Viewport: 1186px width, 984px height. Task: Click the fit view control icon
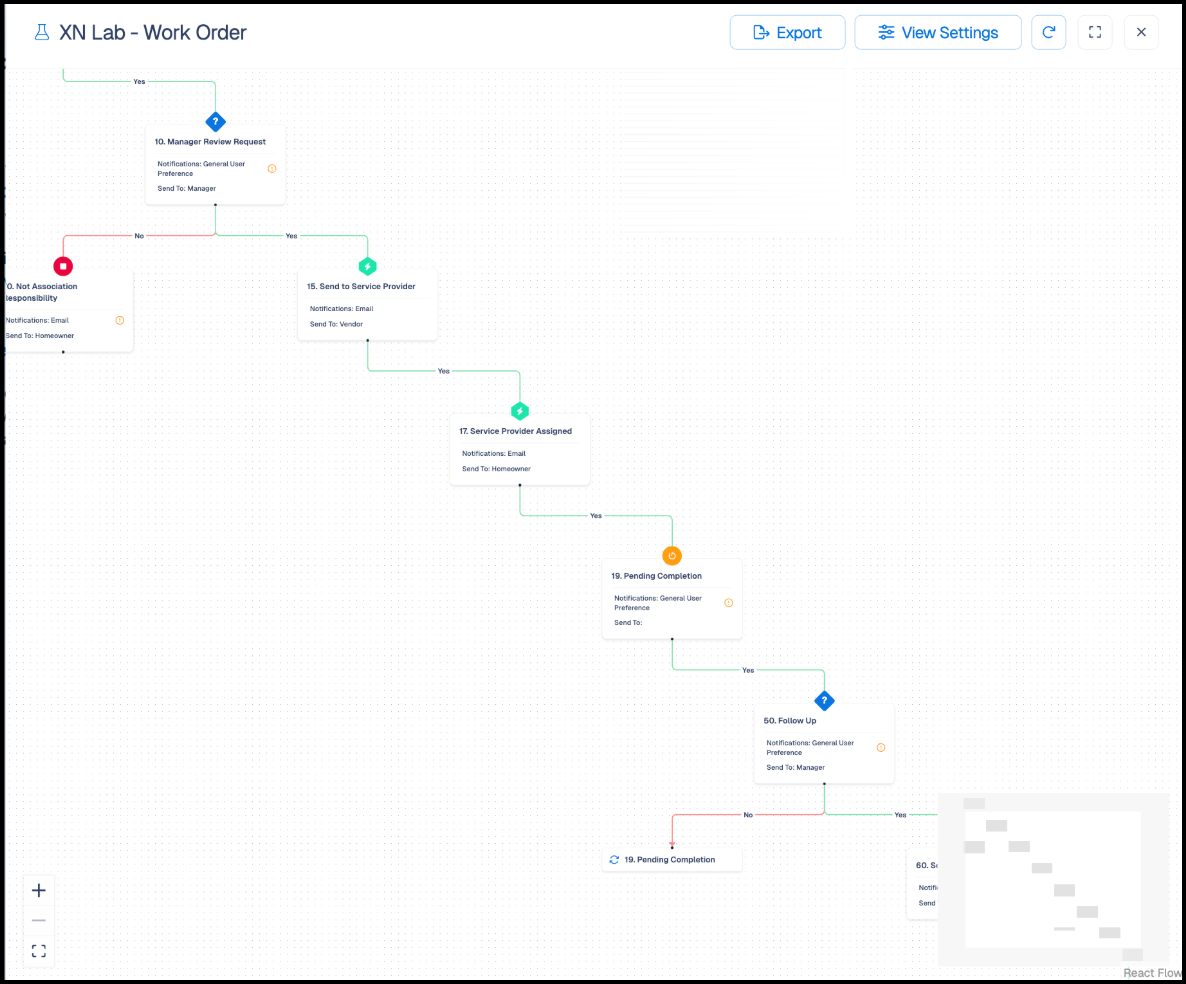(x=39, y=951)
